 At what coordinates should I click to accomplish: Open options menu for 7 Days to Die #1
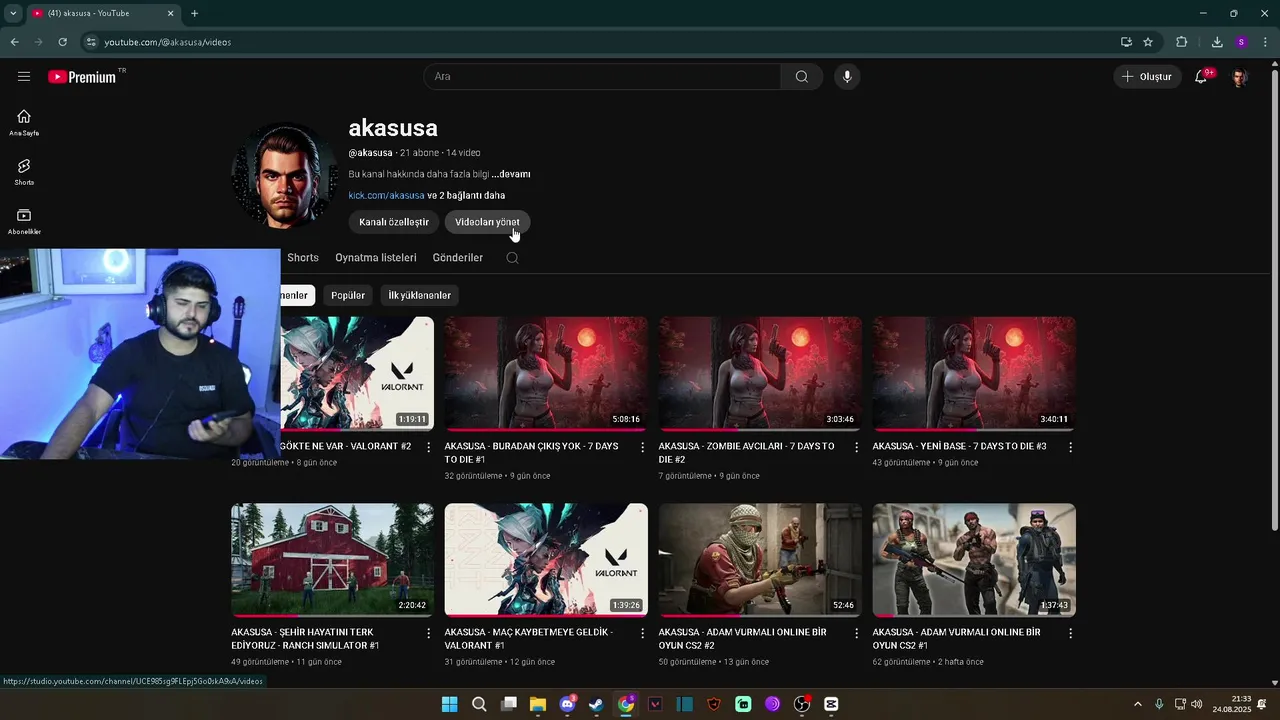pyautogui.click(x=643, y=447)
